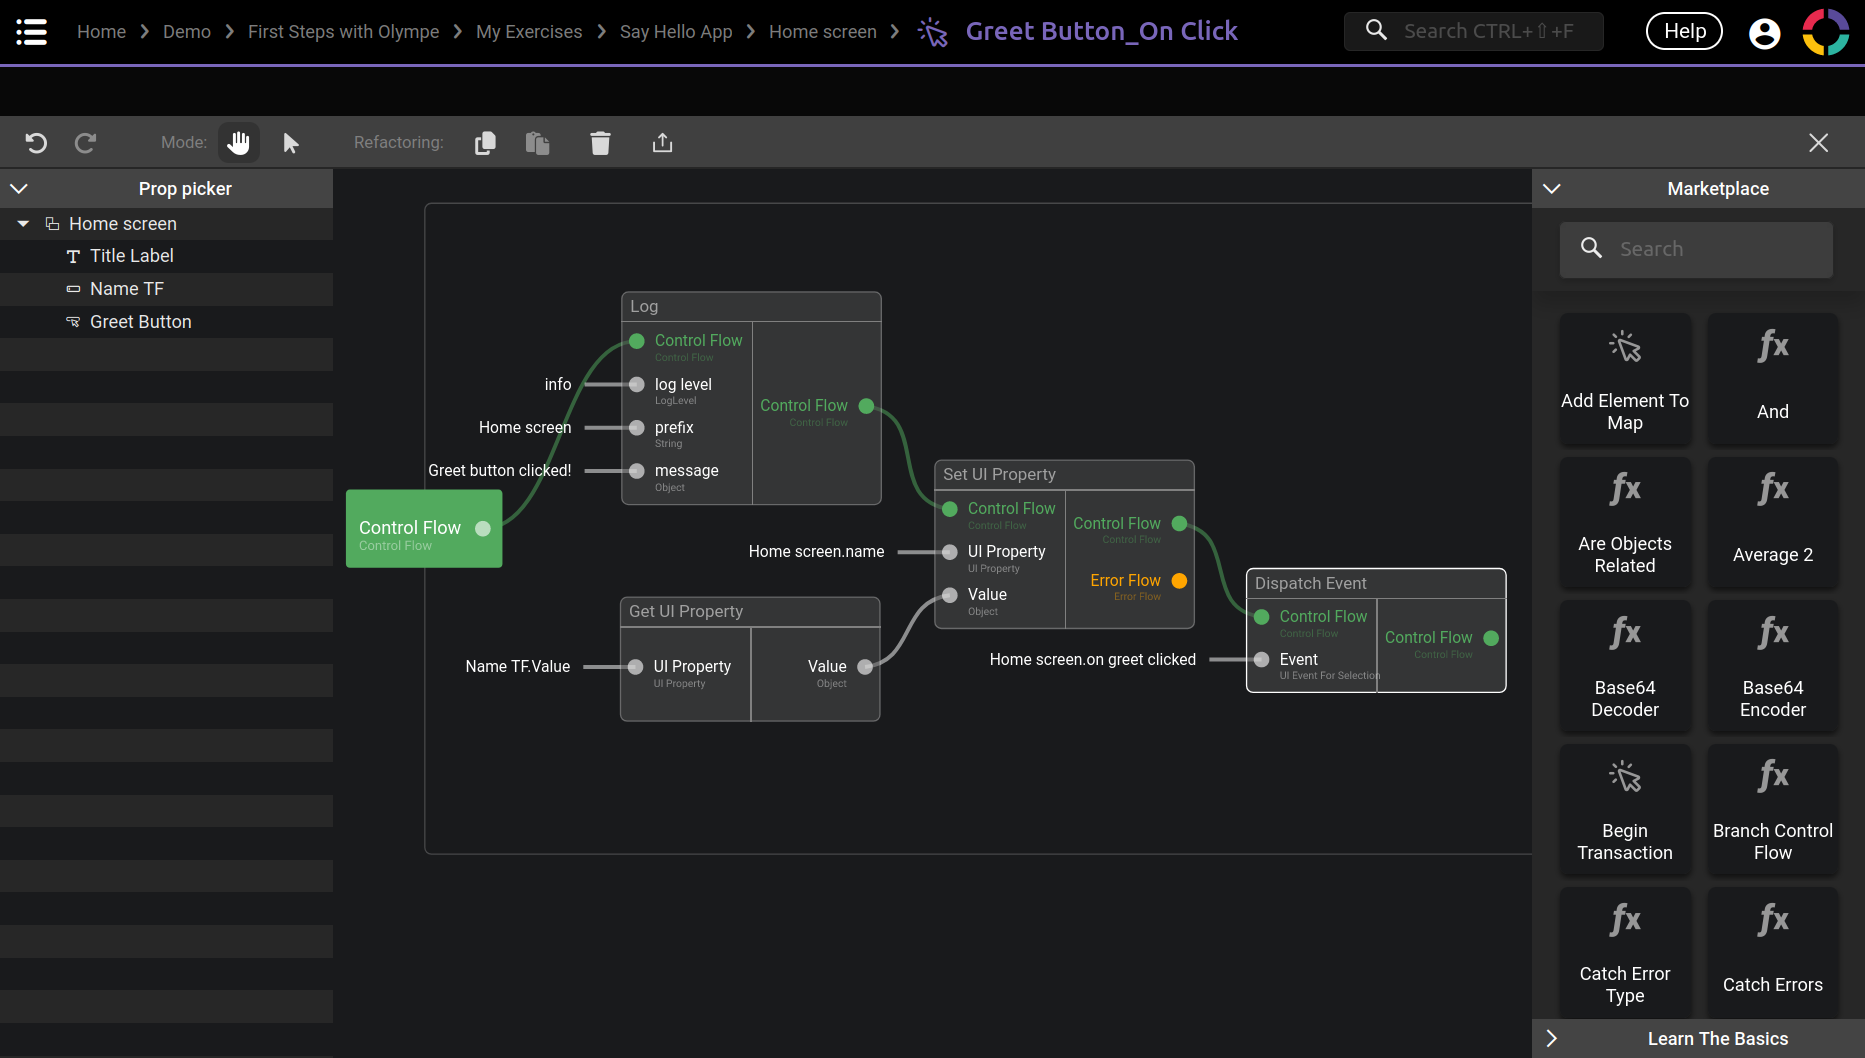Screen dimensions: 1865x1058
Task: Delete selection with the trash icon
Action: 600,143
